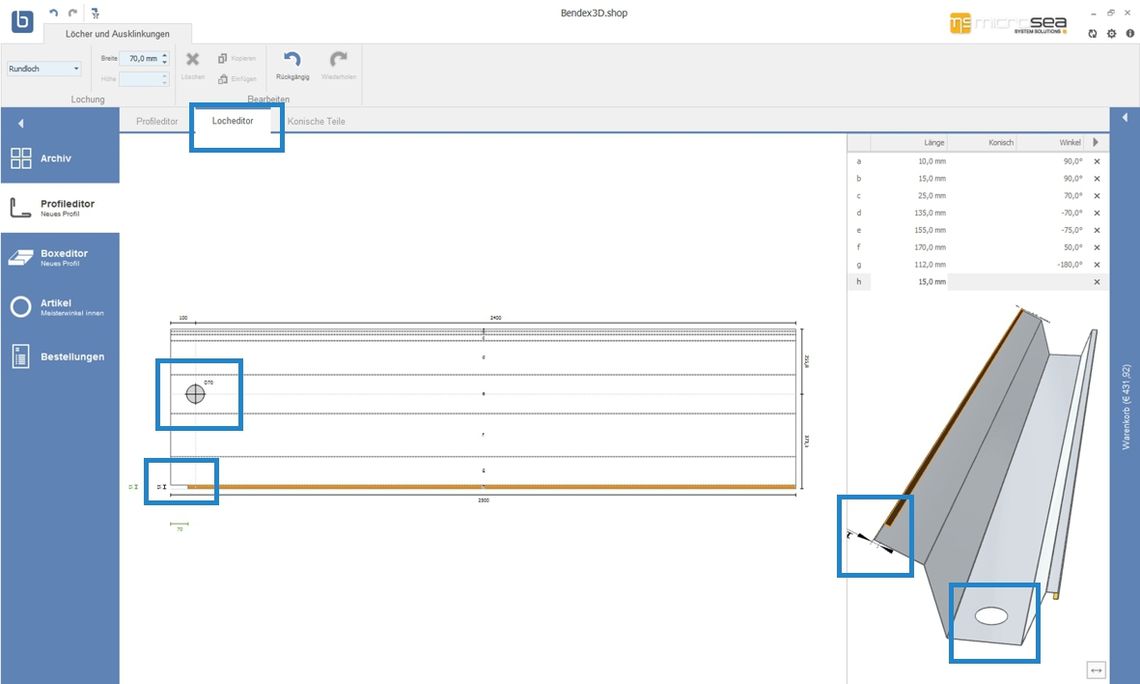Screen dimensions: 1140x684
Task: Click the 70,0° angle of row c
Action: pyautogui.click(x=1072, y=196)
